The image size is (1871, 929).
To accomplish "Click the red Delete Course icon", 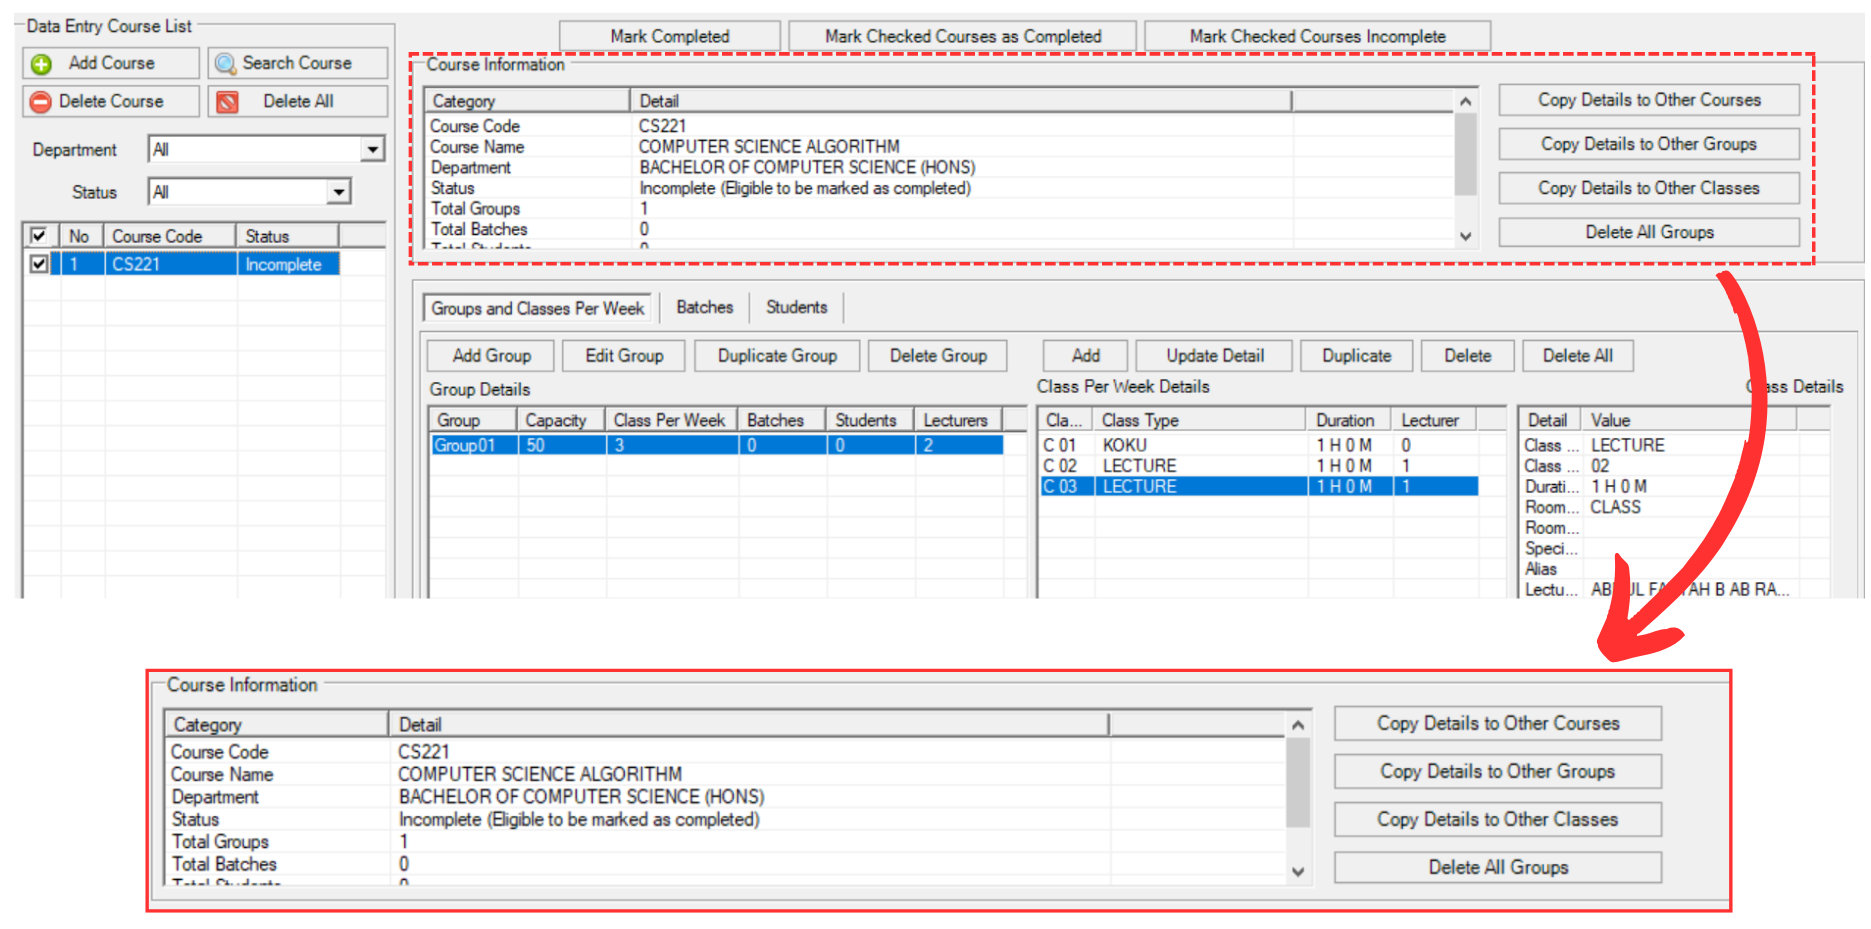I will coord(40,102).
